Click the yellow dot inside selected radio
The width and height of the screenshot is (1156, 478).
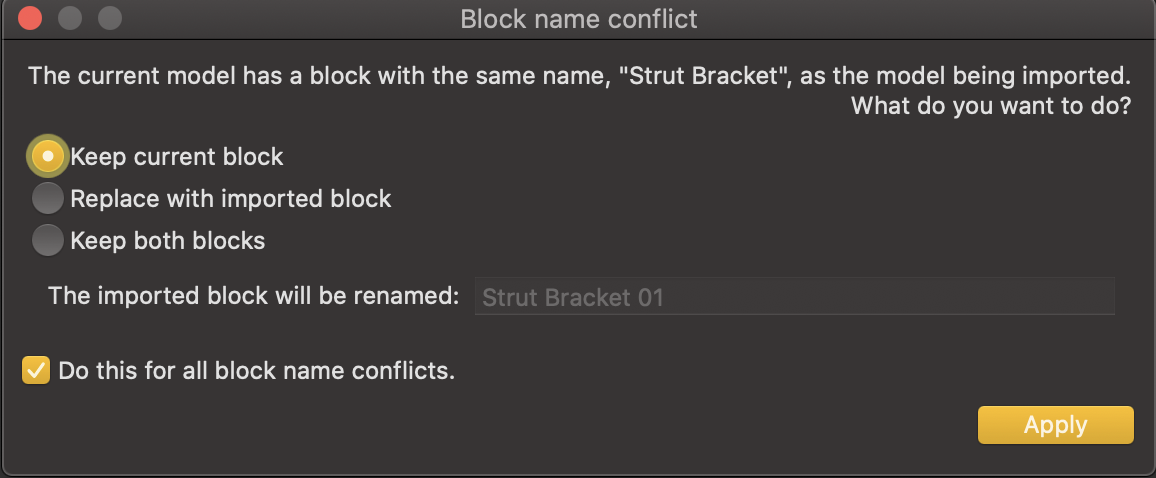coord(48,157)
